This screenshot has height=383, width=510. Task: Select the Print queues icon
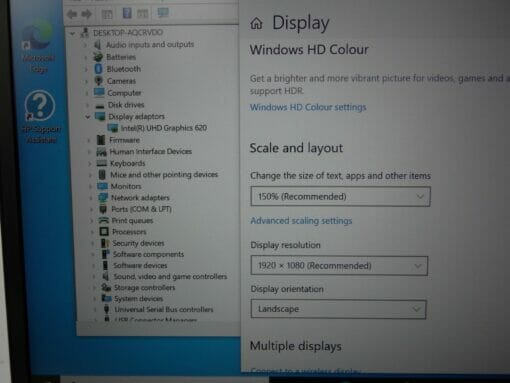coord(104,220)
